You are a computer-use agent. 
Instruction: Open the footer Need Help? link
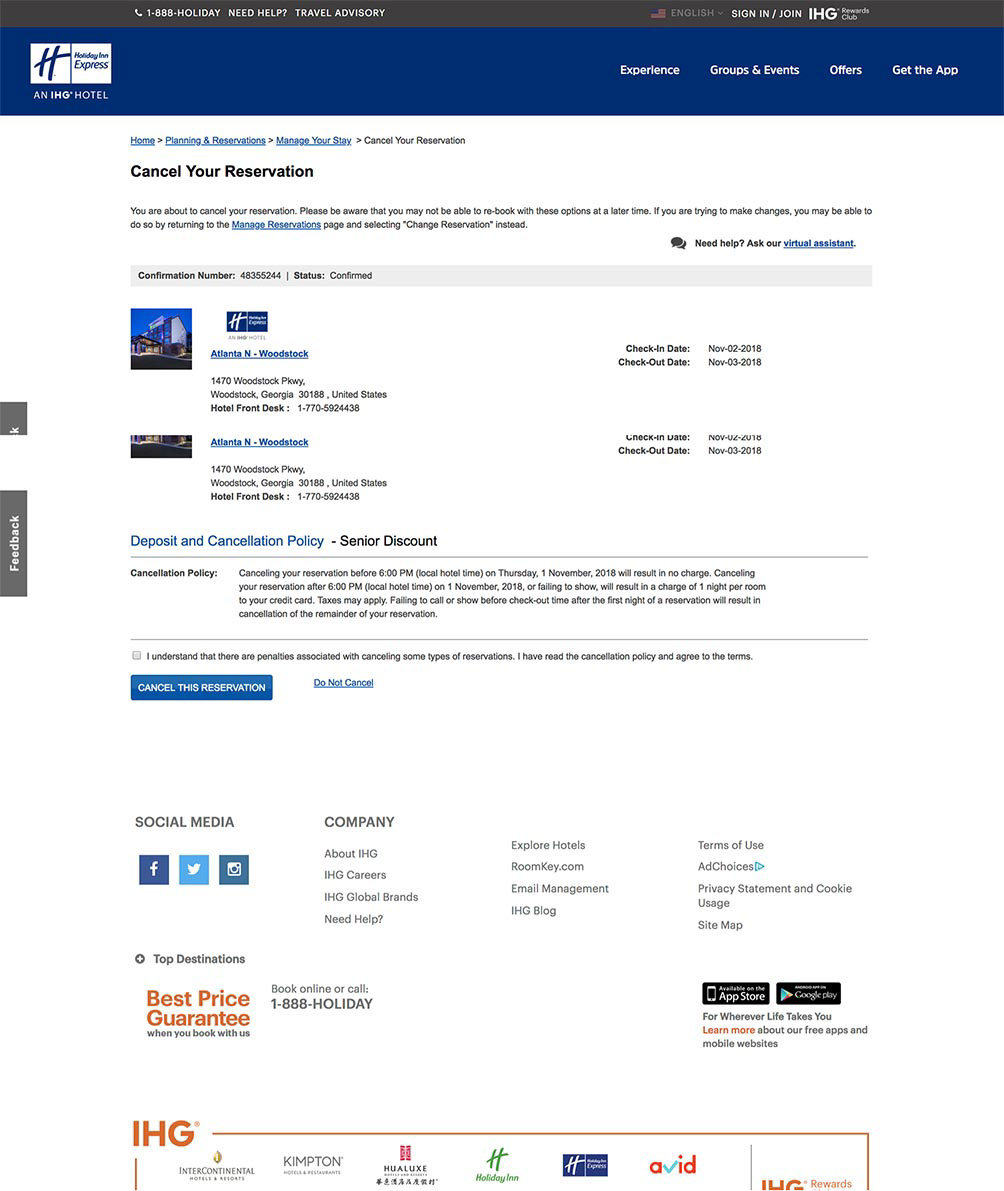[353, 919]
